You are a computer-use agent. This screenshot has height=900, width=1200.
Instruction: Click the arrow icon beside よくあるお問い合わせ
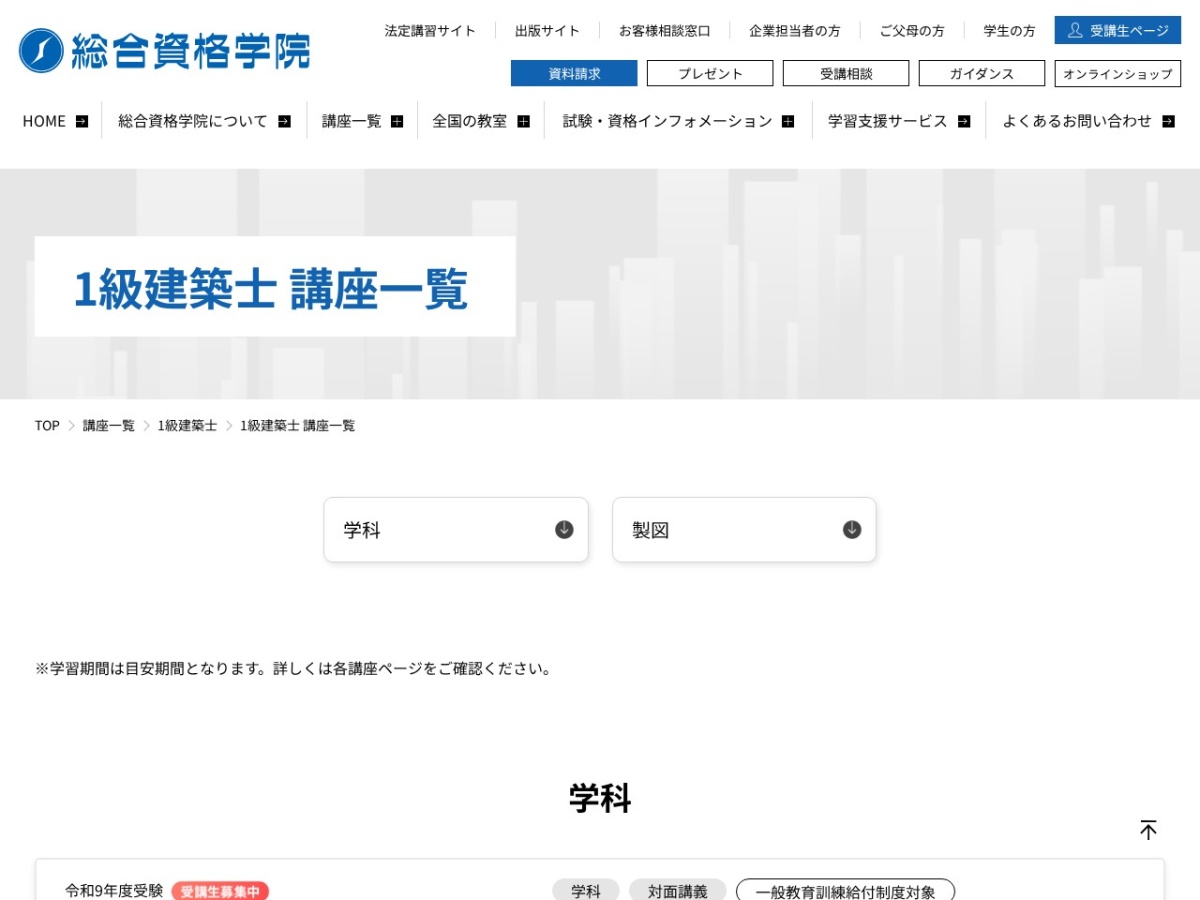point(1169,121)
